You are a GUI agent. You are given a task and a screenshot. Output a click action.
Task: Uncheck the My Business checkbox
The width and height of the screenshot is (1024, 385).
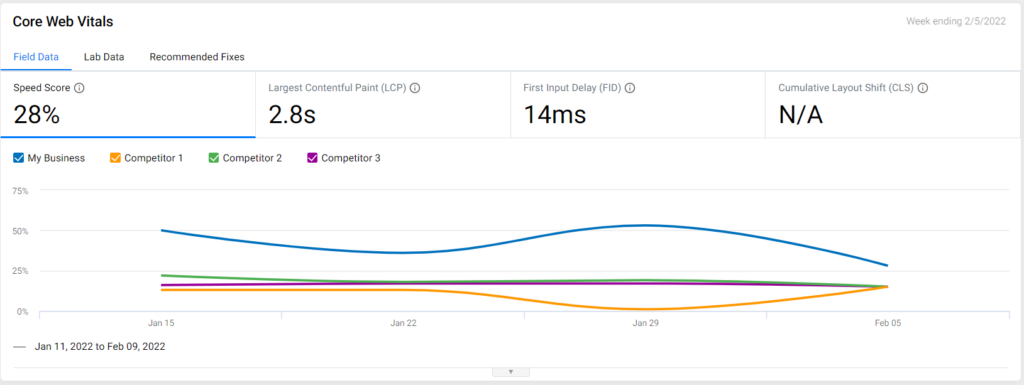[19, 158]
